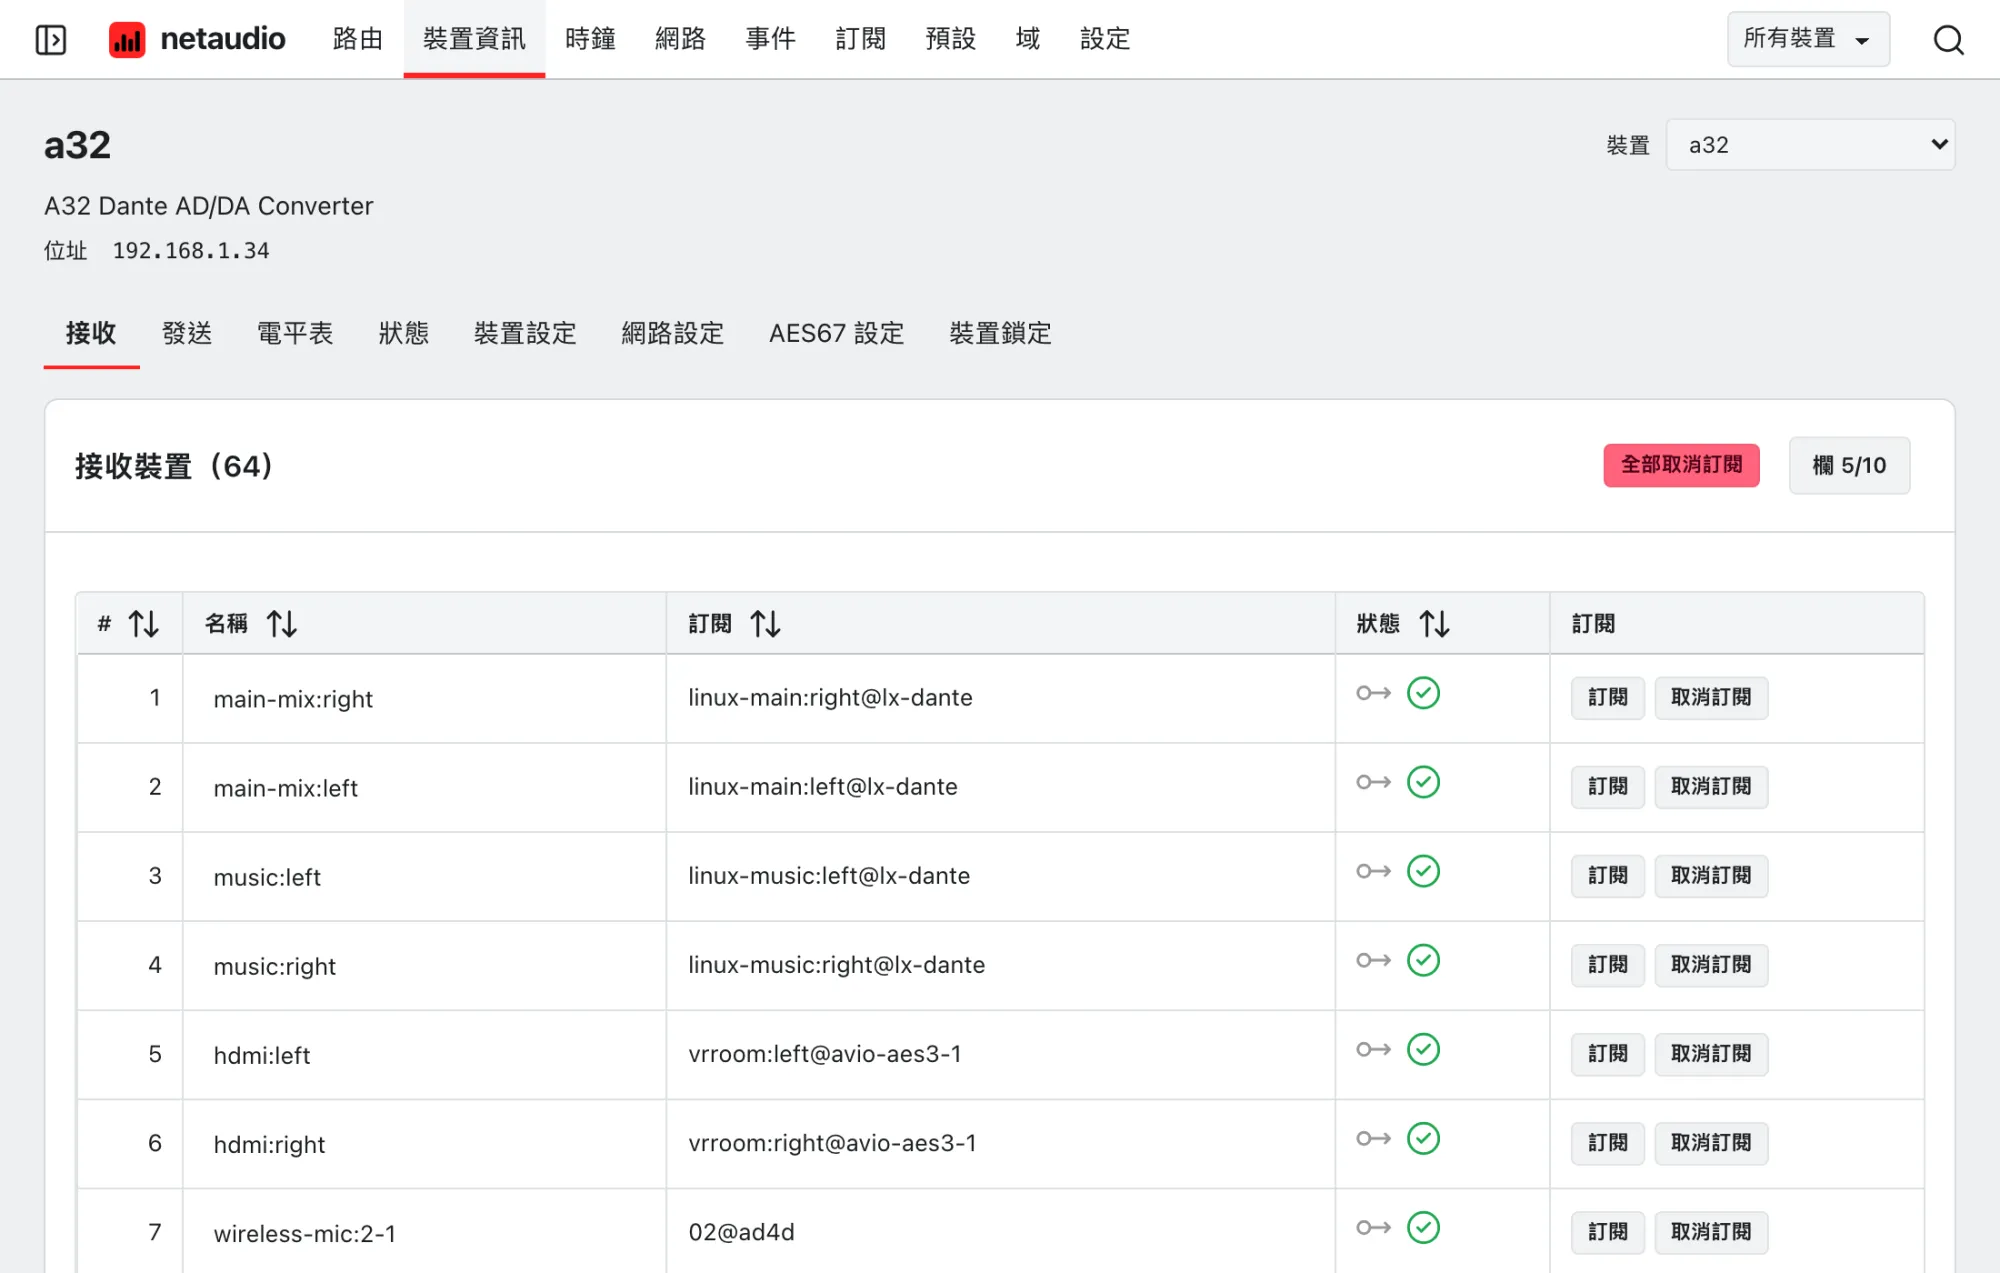
Task: Open 域 in top navigation
Action: pyautogui.click(x=1027, y=39)
